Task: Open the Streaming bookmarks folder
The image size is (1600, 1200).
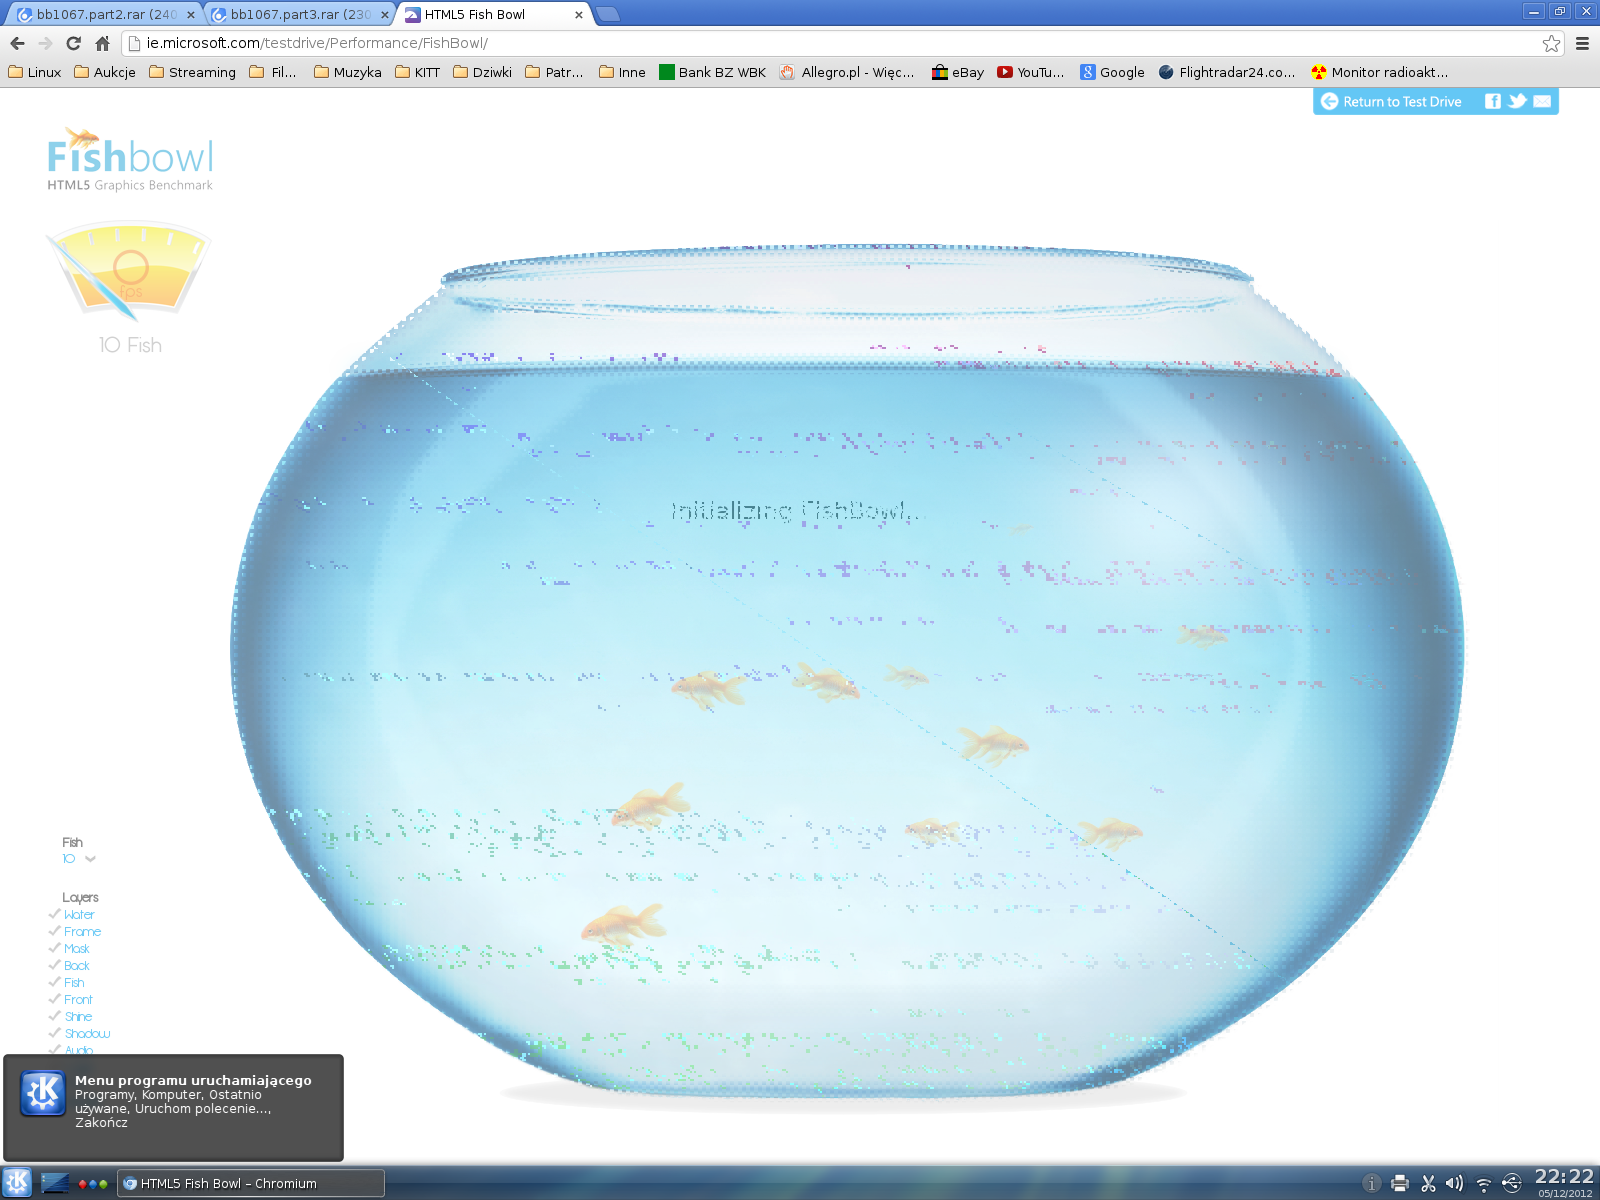Action: pyautogui.click(x=192, y=72)
